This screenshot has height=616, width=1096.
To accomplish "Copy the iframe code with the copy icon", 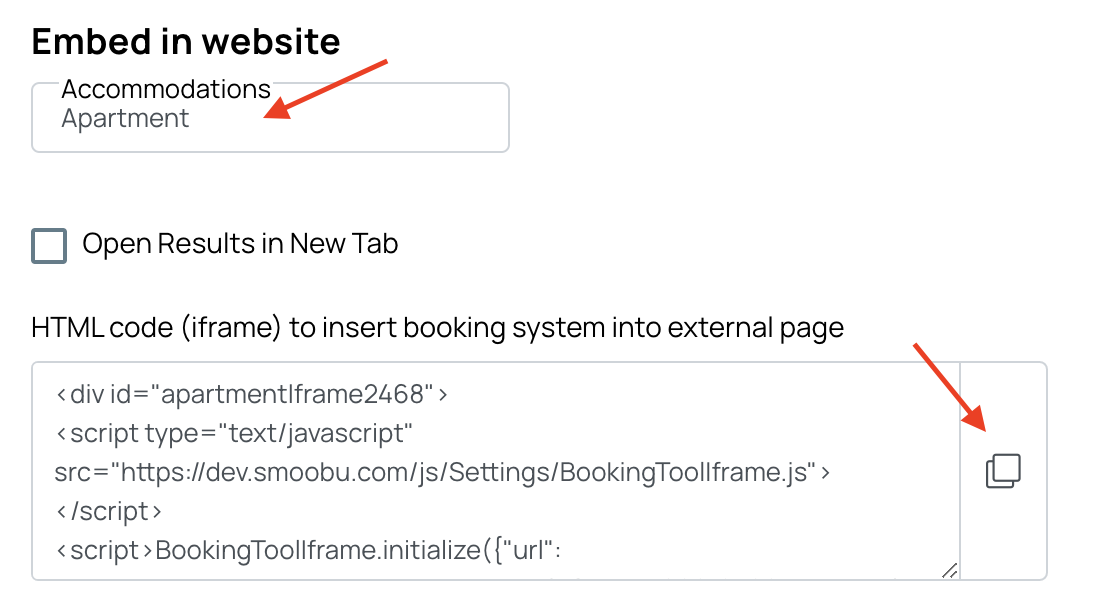I will 1003,471.
